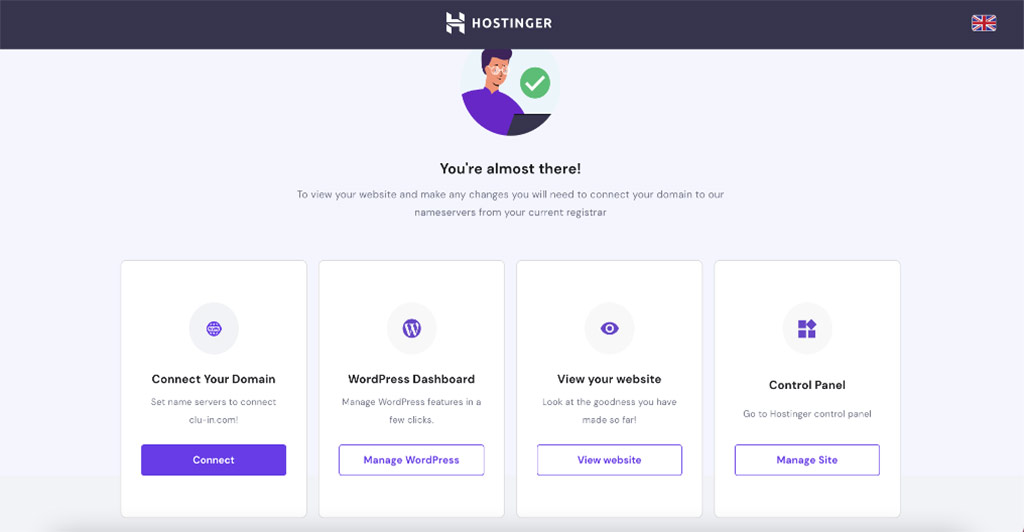Viewport: 1024px width, 532px height.
Task: Click the WordPress Dashboard card title
Action: pos(411,379)
